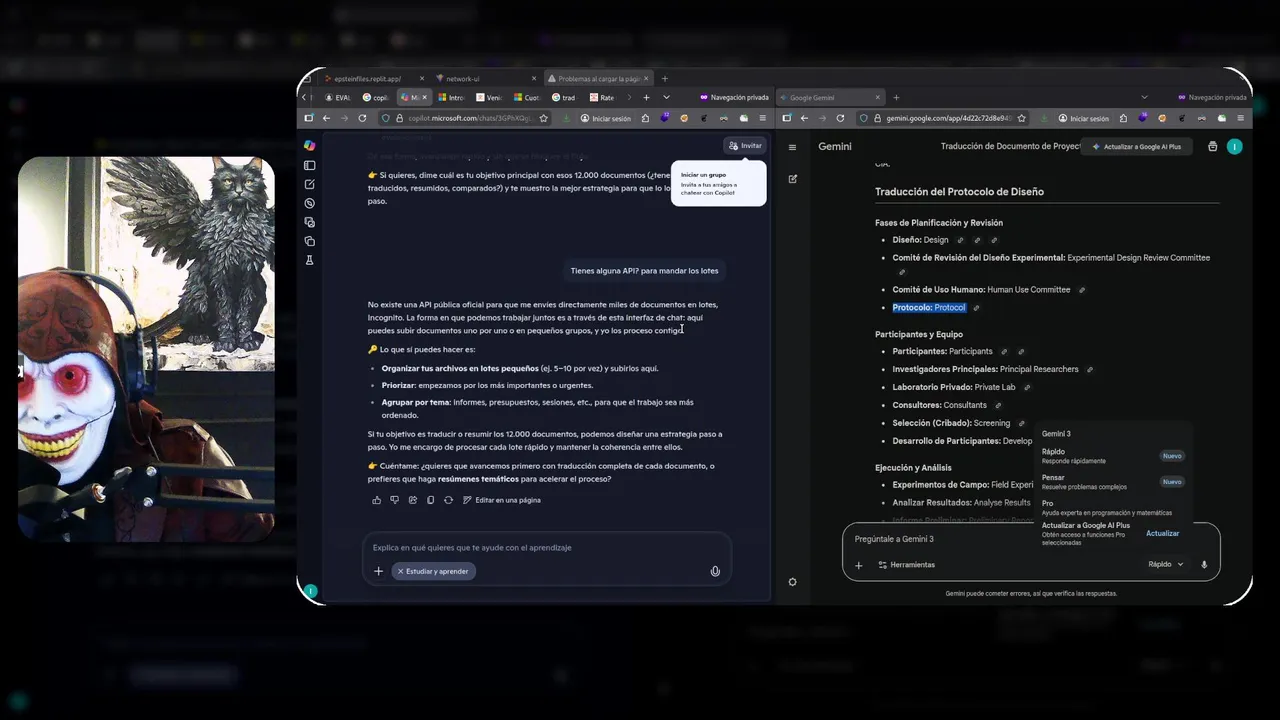Click Copilot sidebar toggle panel icon

tap(310, 165)
